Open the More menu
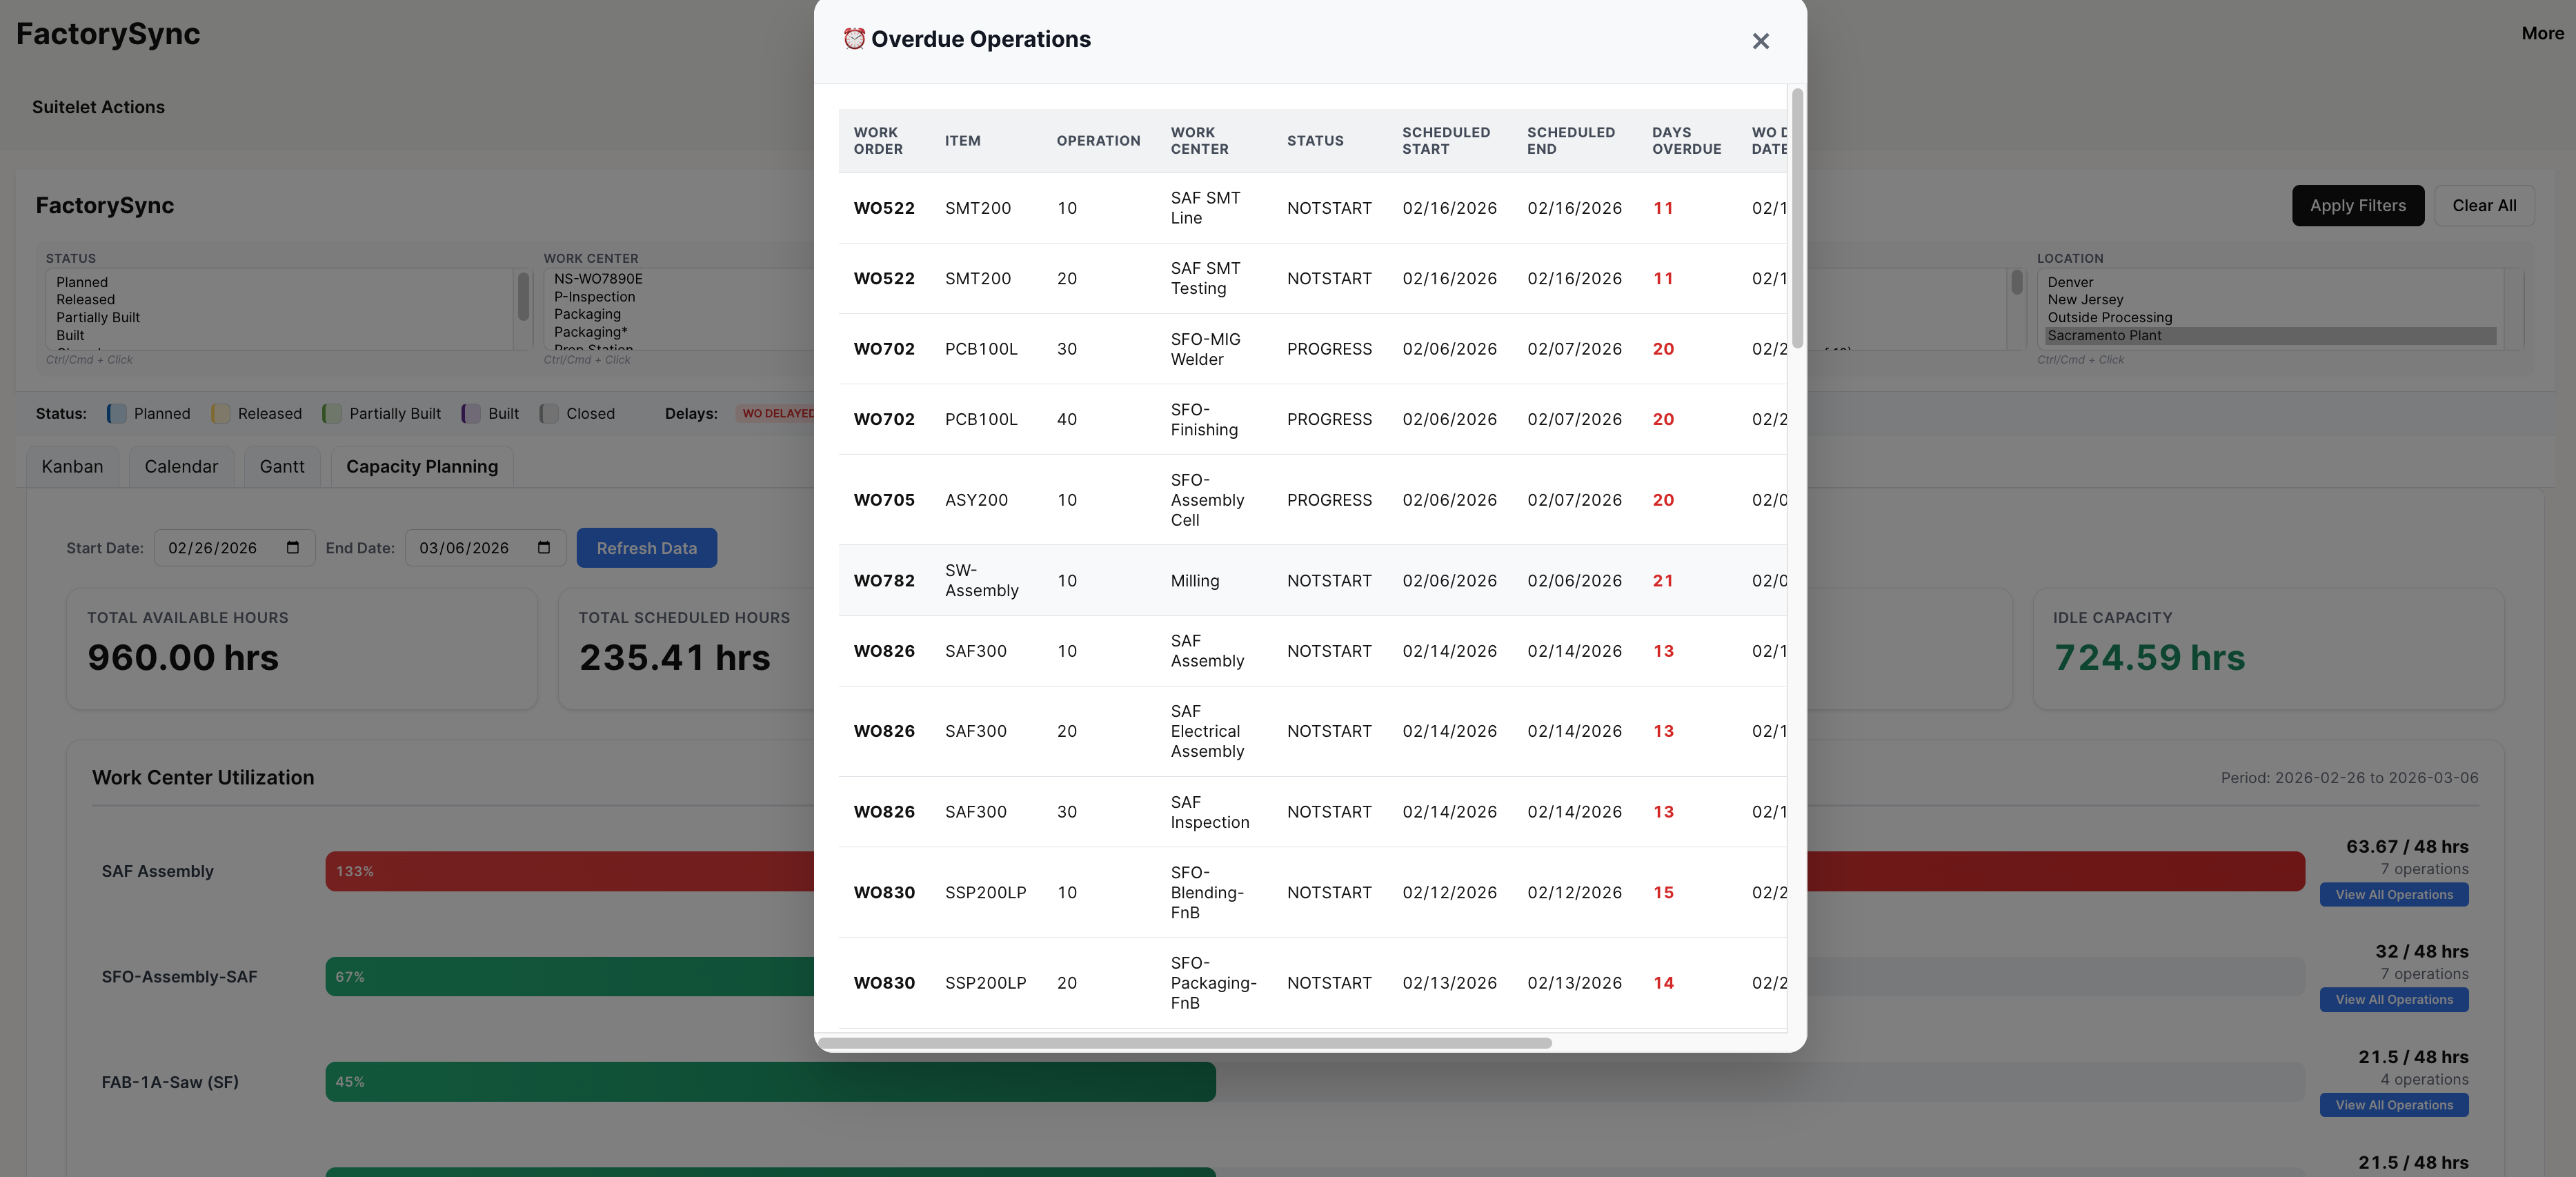Viewport: 2576px width, 1177px height. click(x=2543, y=33)
